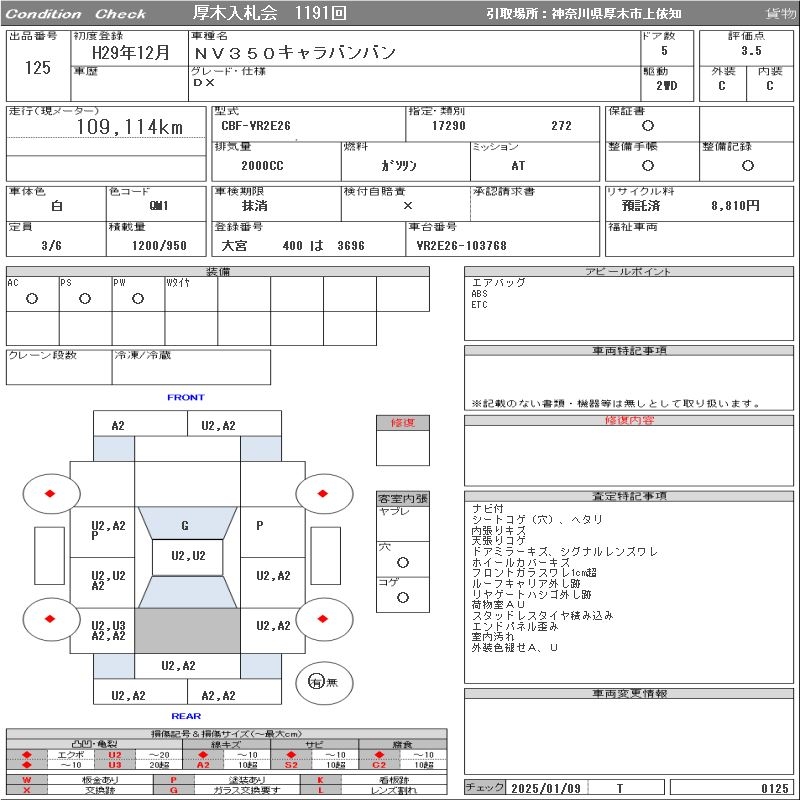Click the color code QM1
The height and width of the screenshot is (800, 800).
[159, 206]
